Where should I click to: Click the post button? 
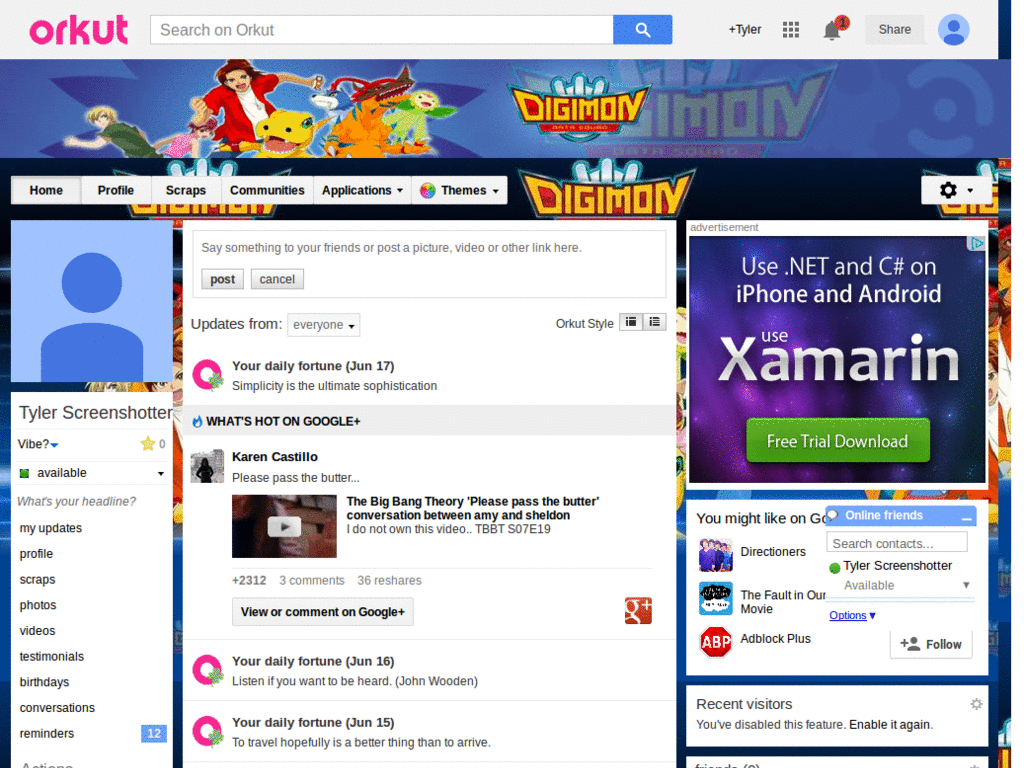(222, 279)
